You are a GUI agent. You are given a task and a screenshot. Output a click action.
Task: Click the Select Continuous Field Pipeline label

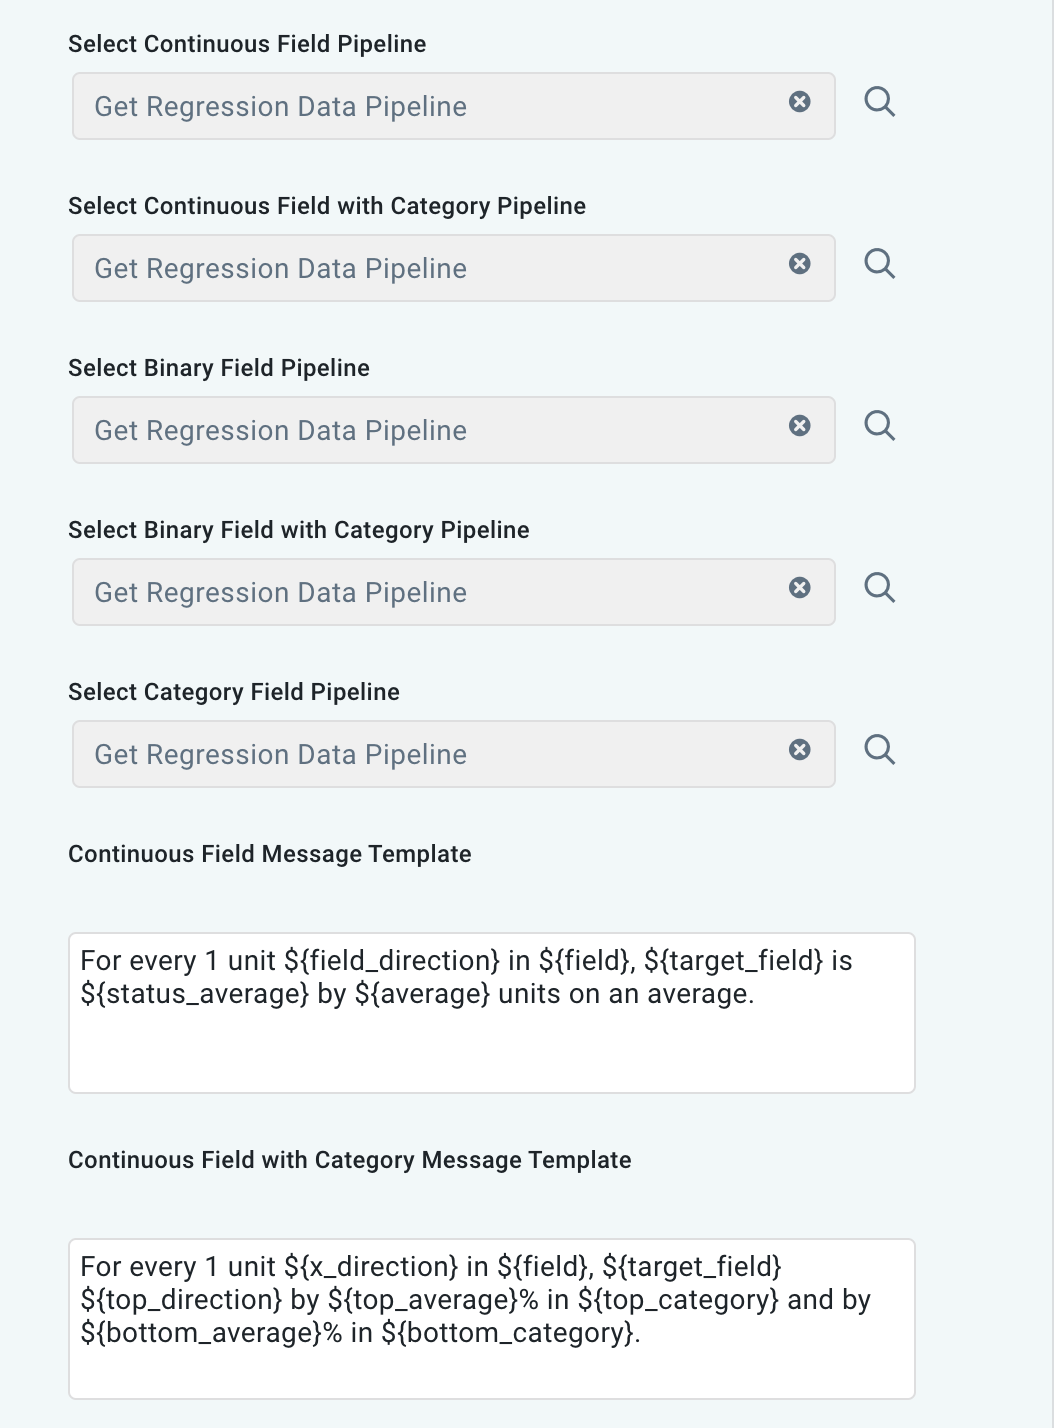click(246, 44)
